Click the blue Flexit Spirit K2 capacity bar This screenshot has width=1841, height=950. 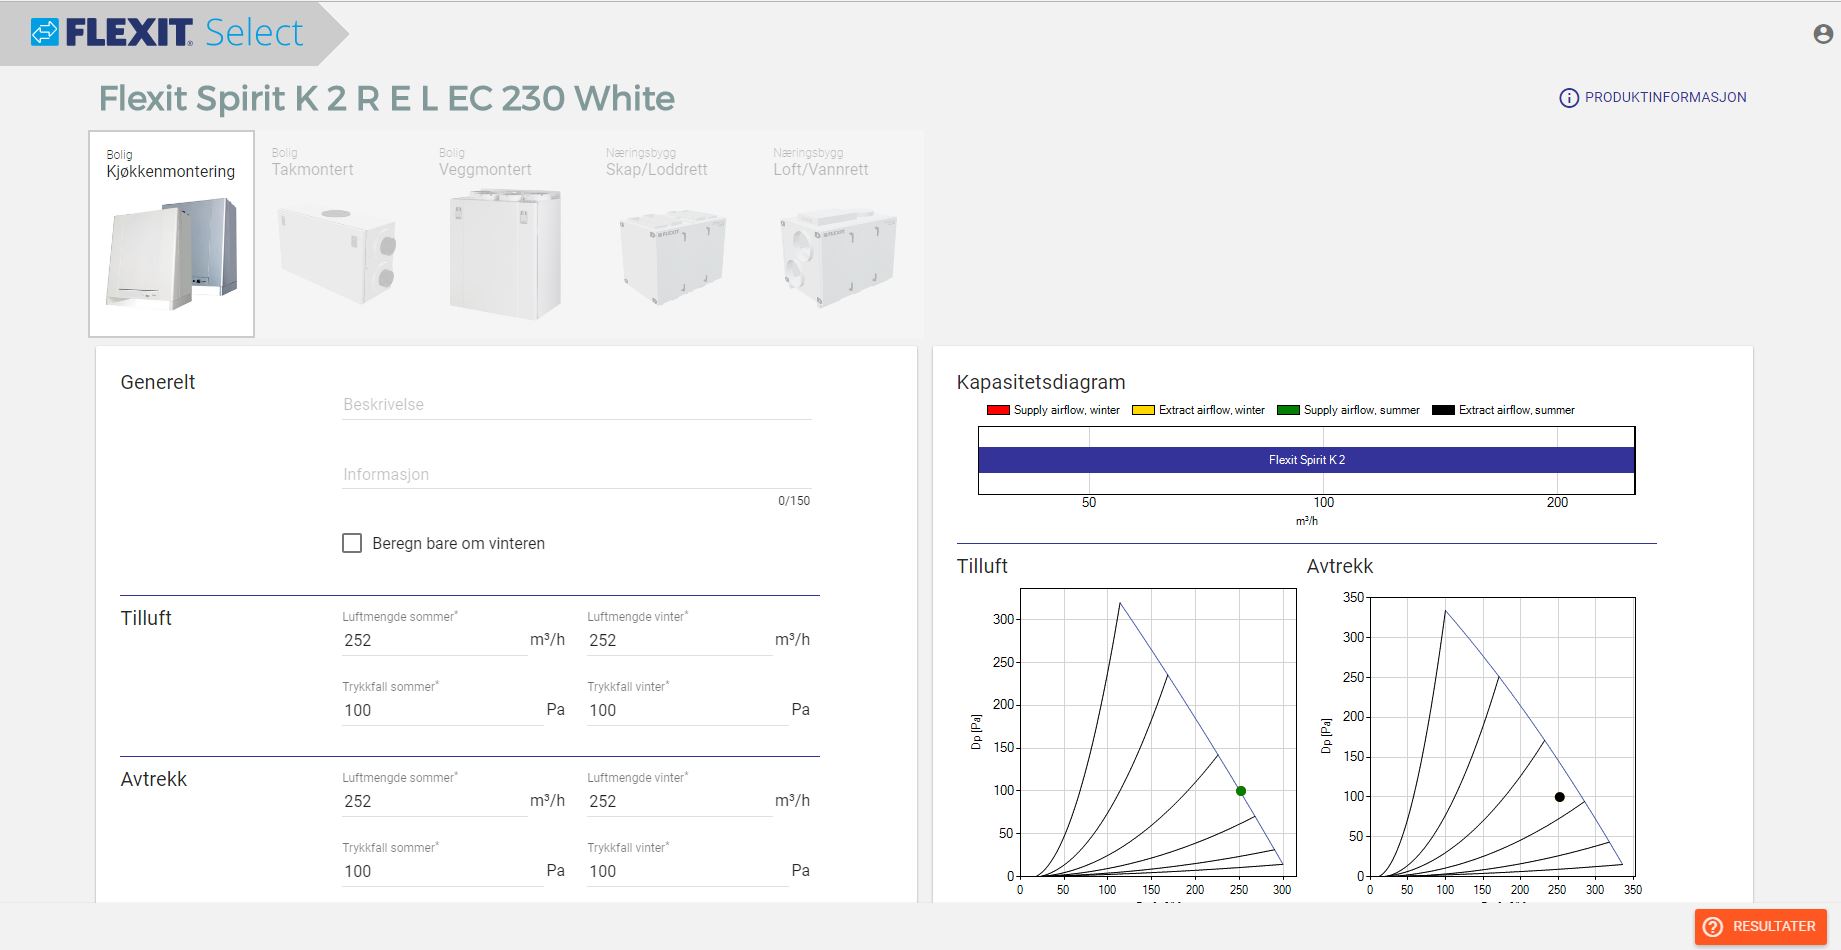[x=1306, y=460]
